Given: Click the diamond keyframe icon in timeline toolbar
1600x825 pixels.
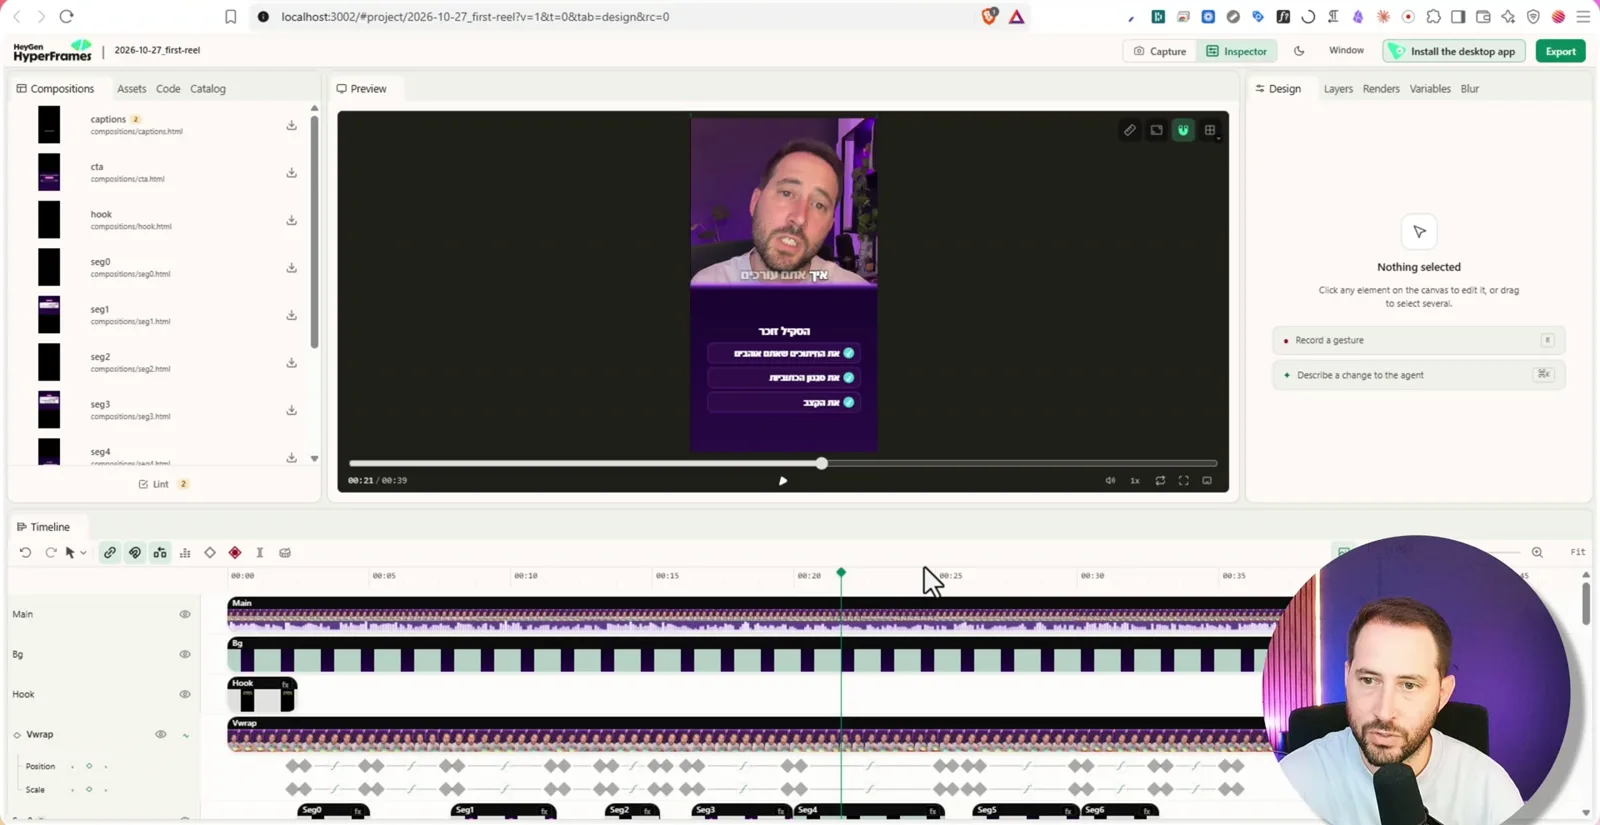Looking at the screenshot, I should pos(210,552).
